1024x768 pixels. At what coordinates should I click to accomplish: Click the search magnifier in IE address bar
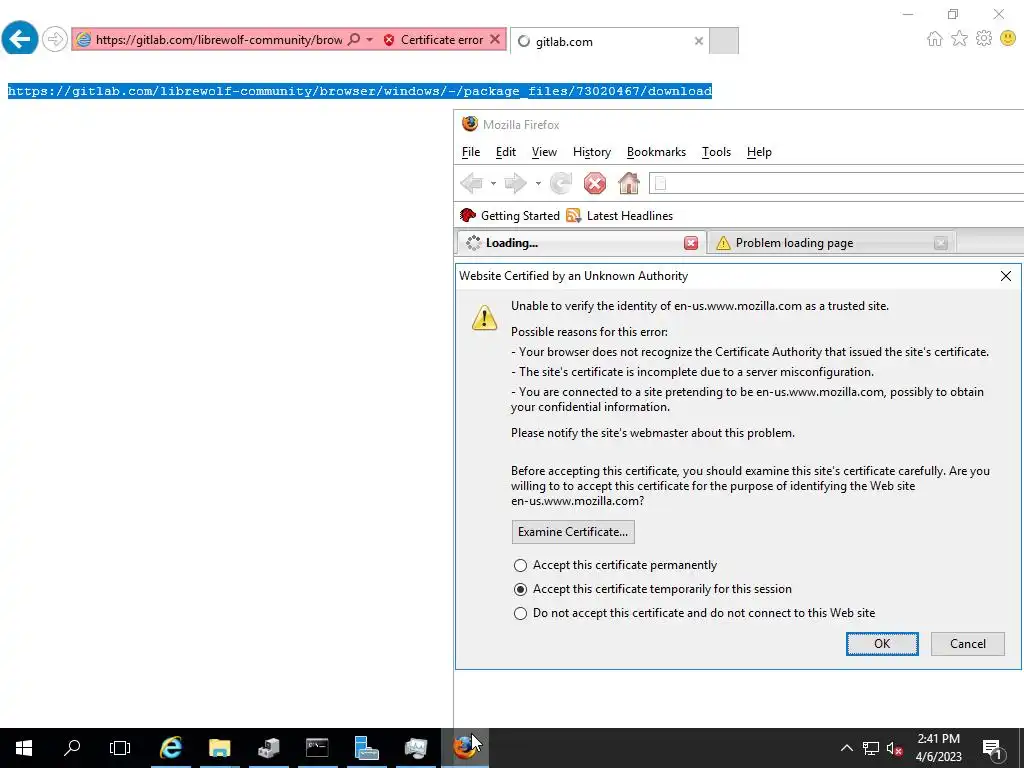(354, 39)
